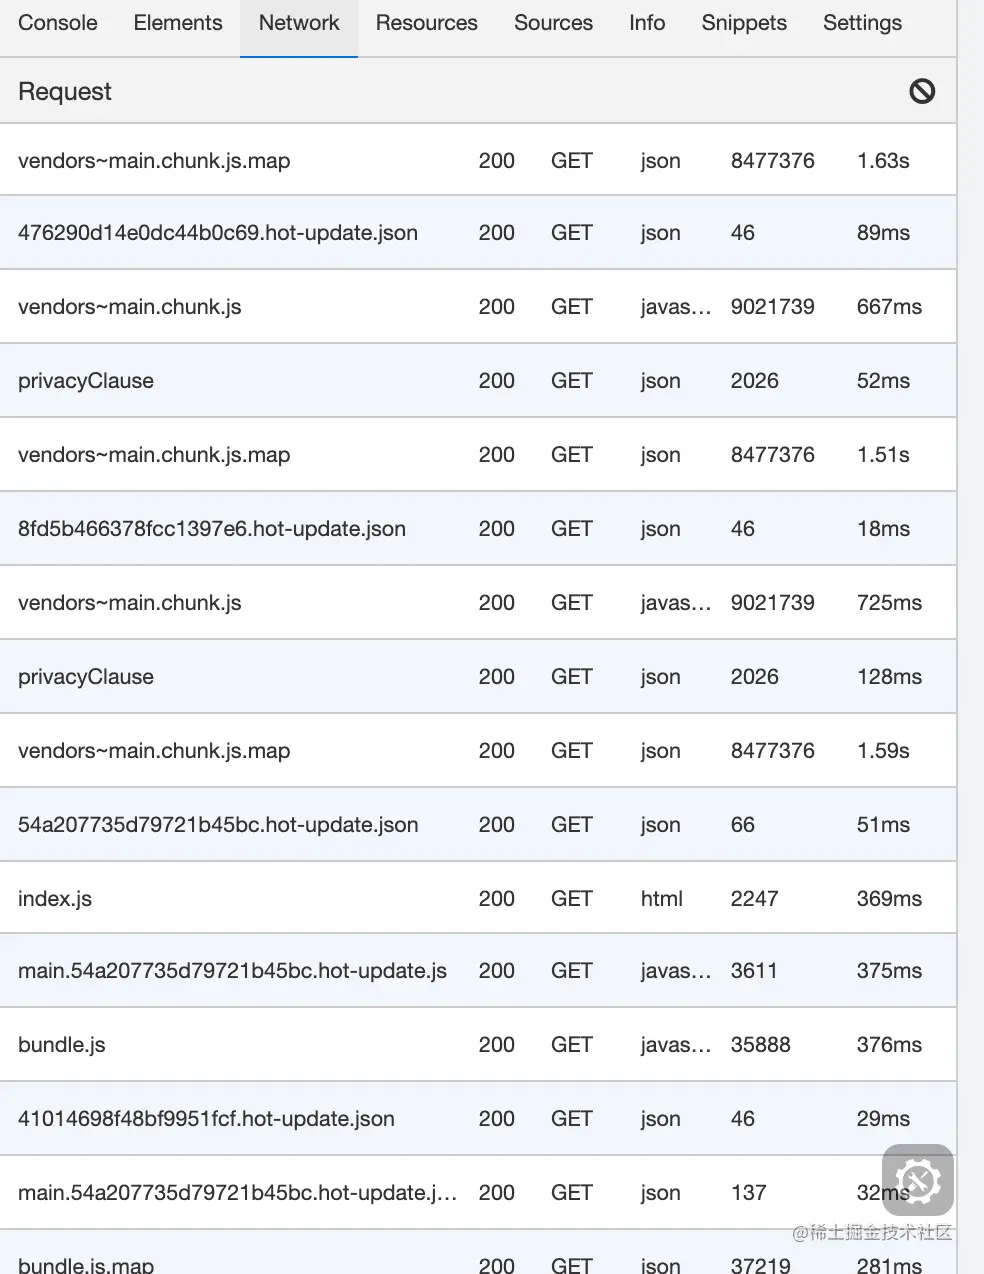The width and height of the screenshot is (984, 1274).
Task: Select the 54a207735d79721b45bc.hot-update.json request row
Action: click(x=218, y=825)
